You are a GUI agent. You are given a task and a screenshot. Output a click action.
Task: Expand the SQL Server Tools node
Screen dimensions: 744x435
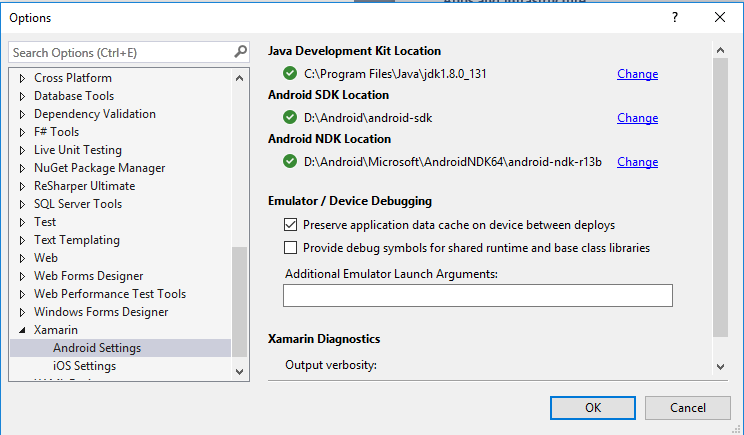pyautogui.click(x=22, y=204)
